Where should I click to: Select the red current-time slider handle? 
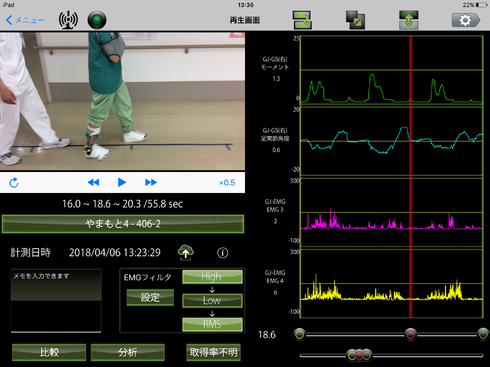411,334
